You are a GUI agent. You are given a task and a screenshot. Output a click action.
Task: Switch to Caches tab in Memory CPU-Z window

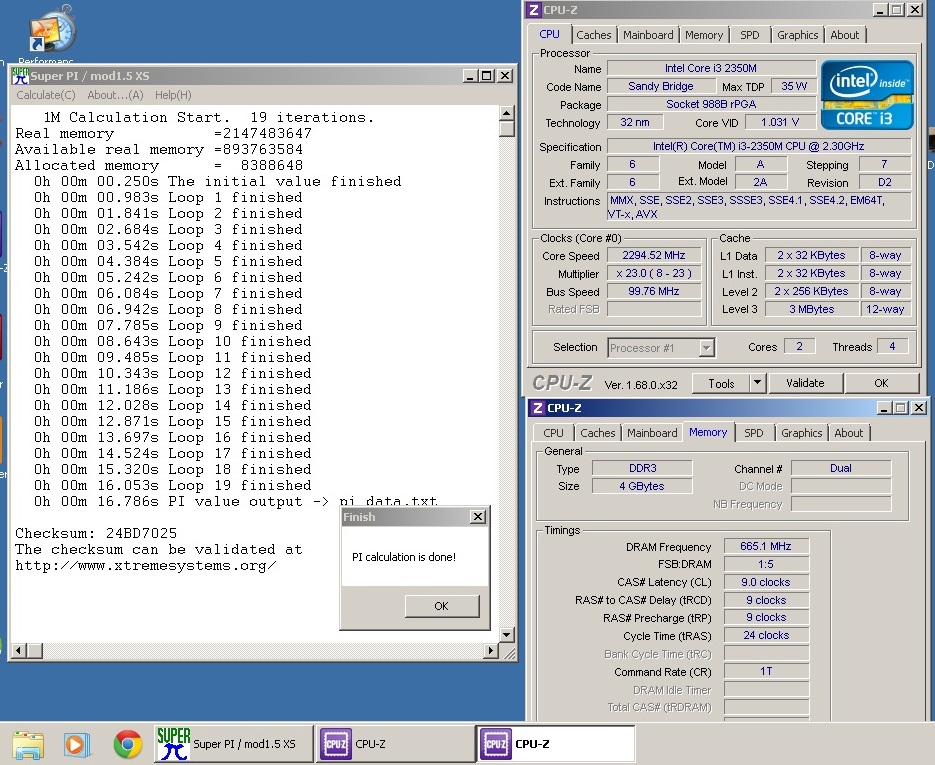point(597,433)
